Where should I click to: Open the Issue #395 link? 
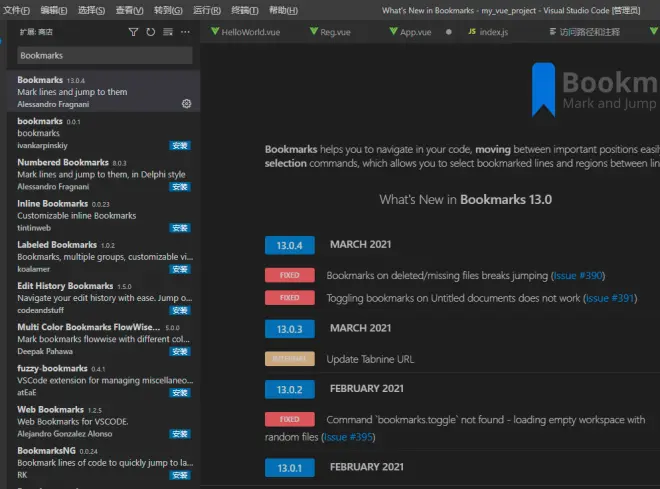click(x=348, y=437)
